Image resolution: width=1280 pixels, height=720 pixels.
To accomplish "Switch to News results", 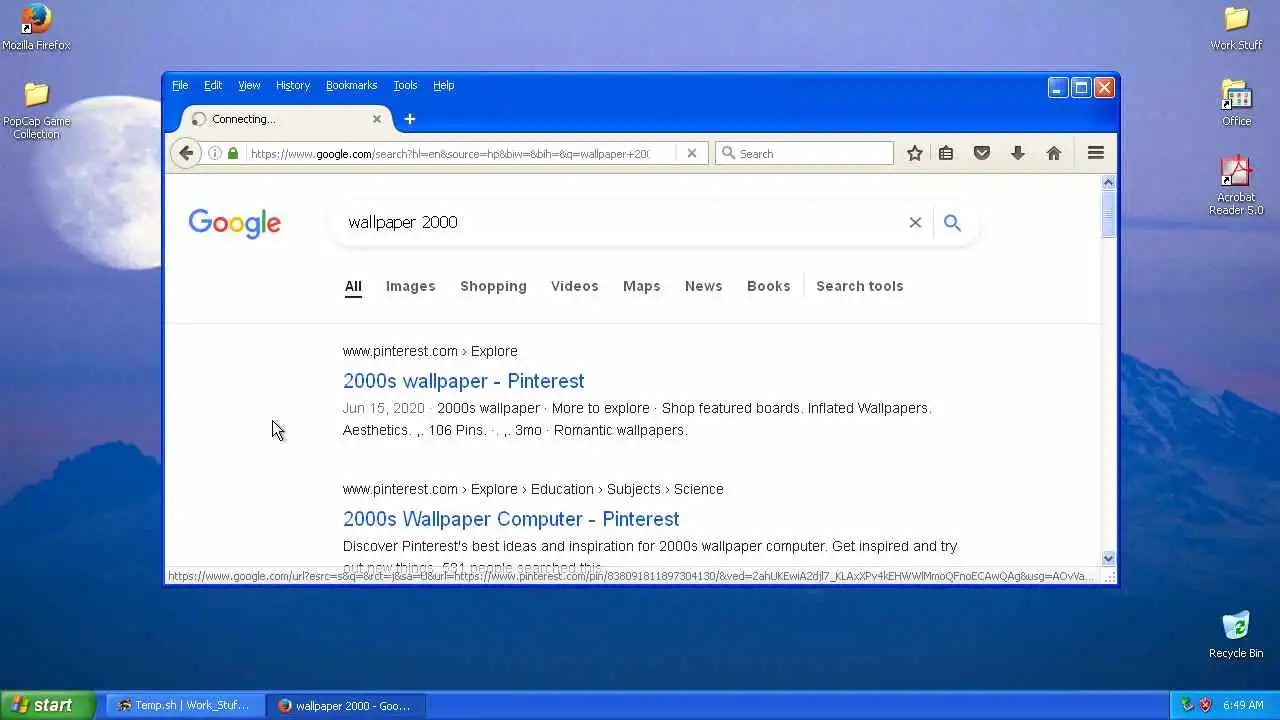I will 703,286.
